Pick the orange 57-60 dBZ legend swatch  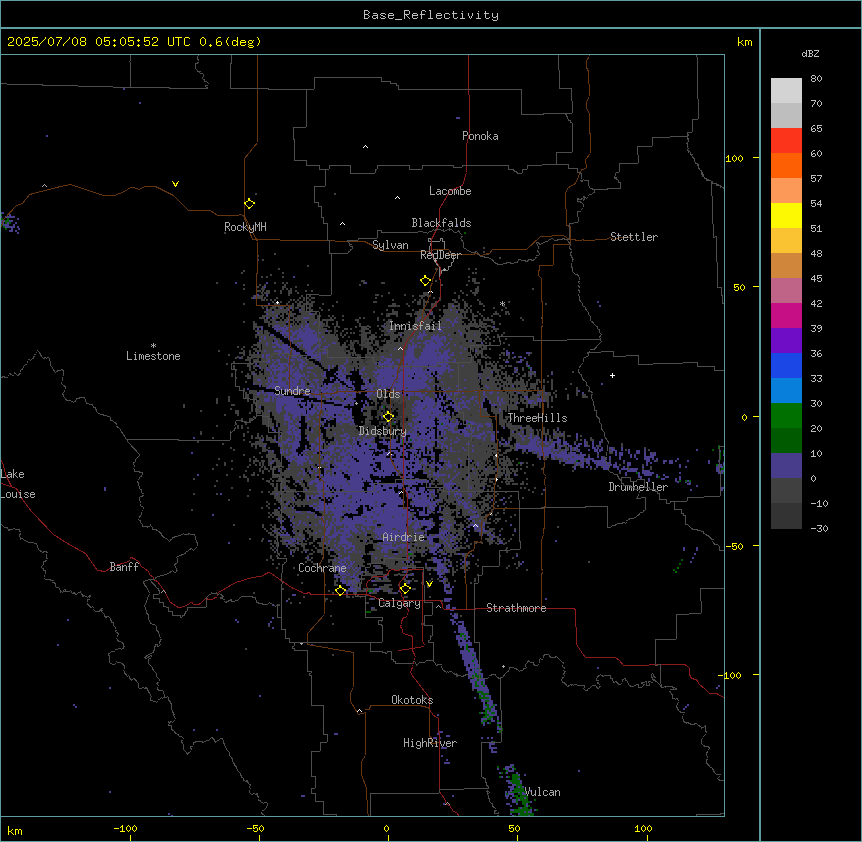(786, 165)
